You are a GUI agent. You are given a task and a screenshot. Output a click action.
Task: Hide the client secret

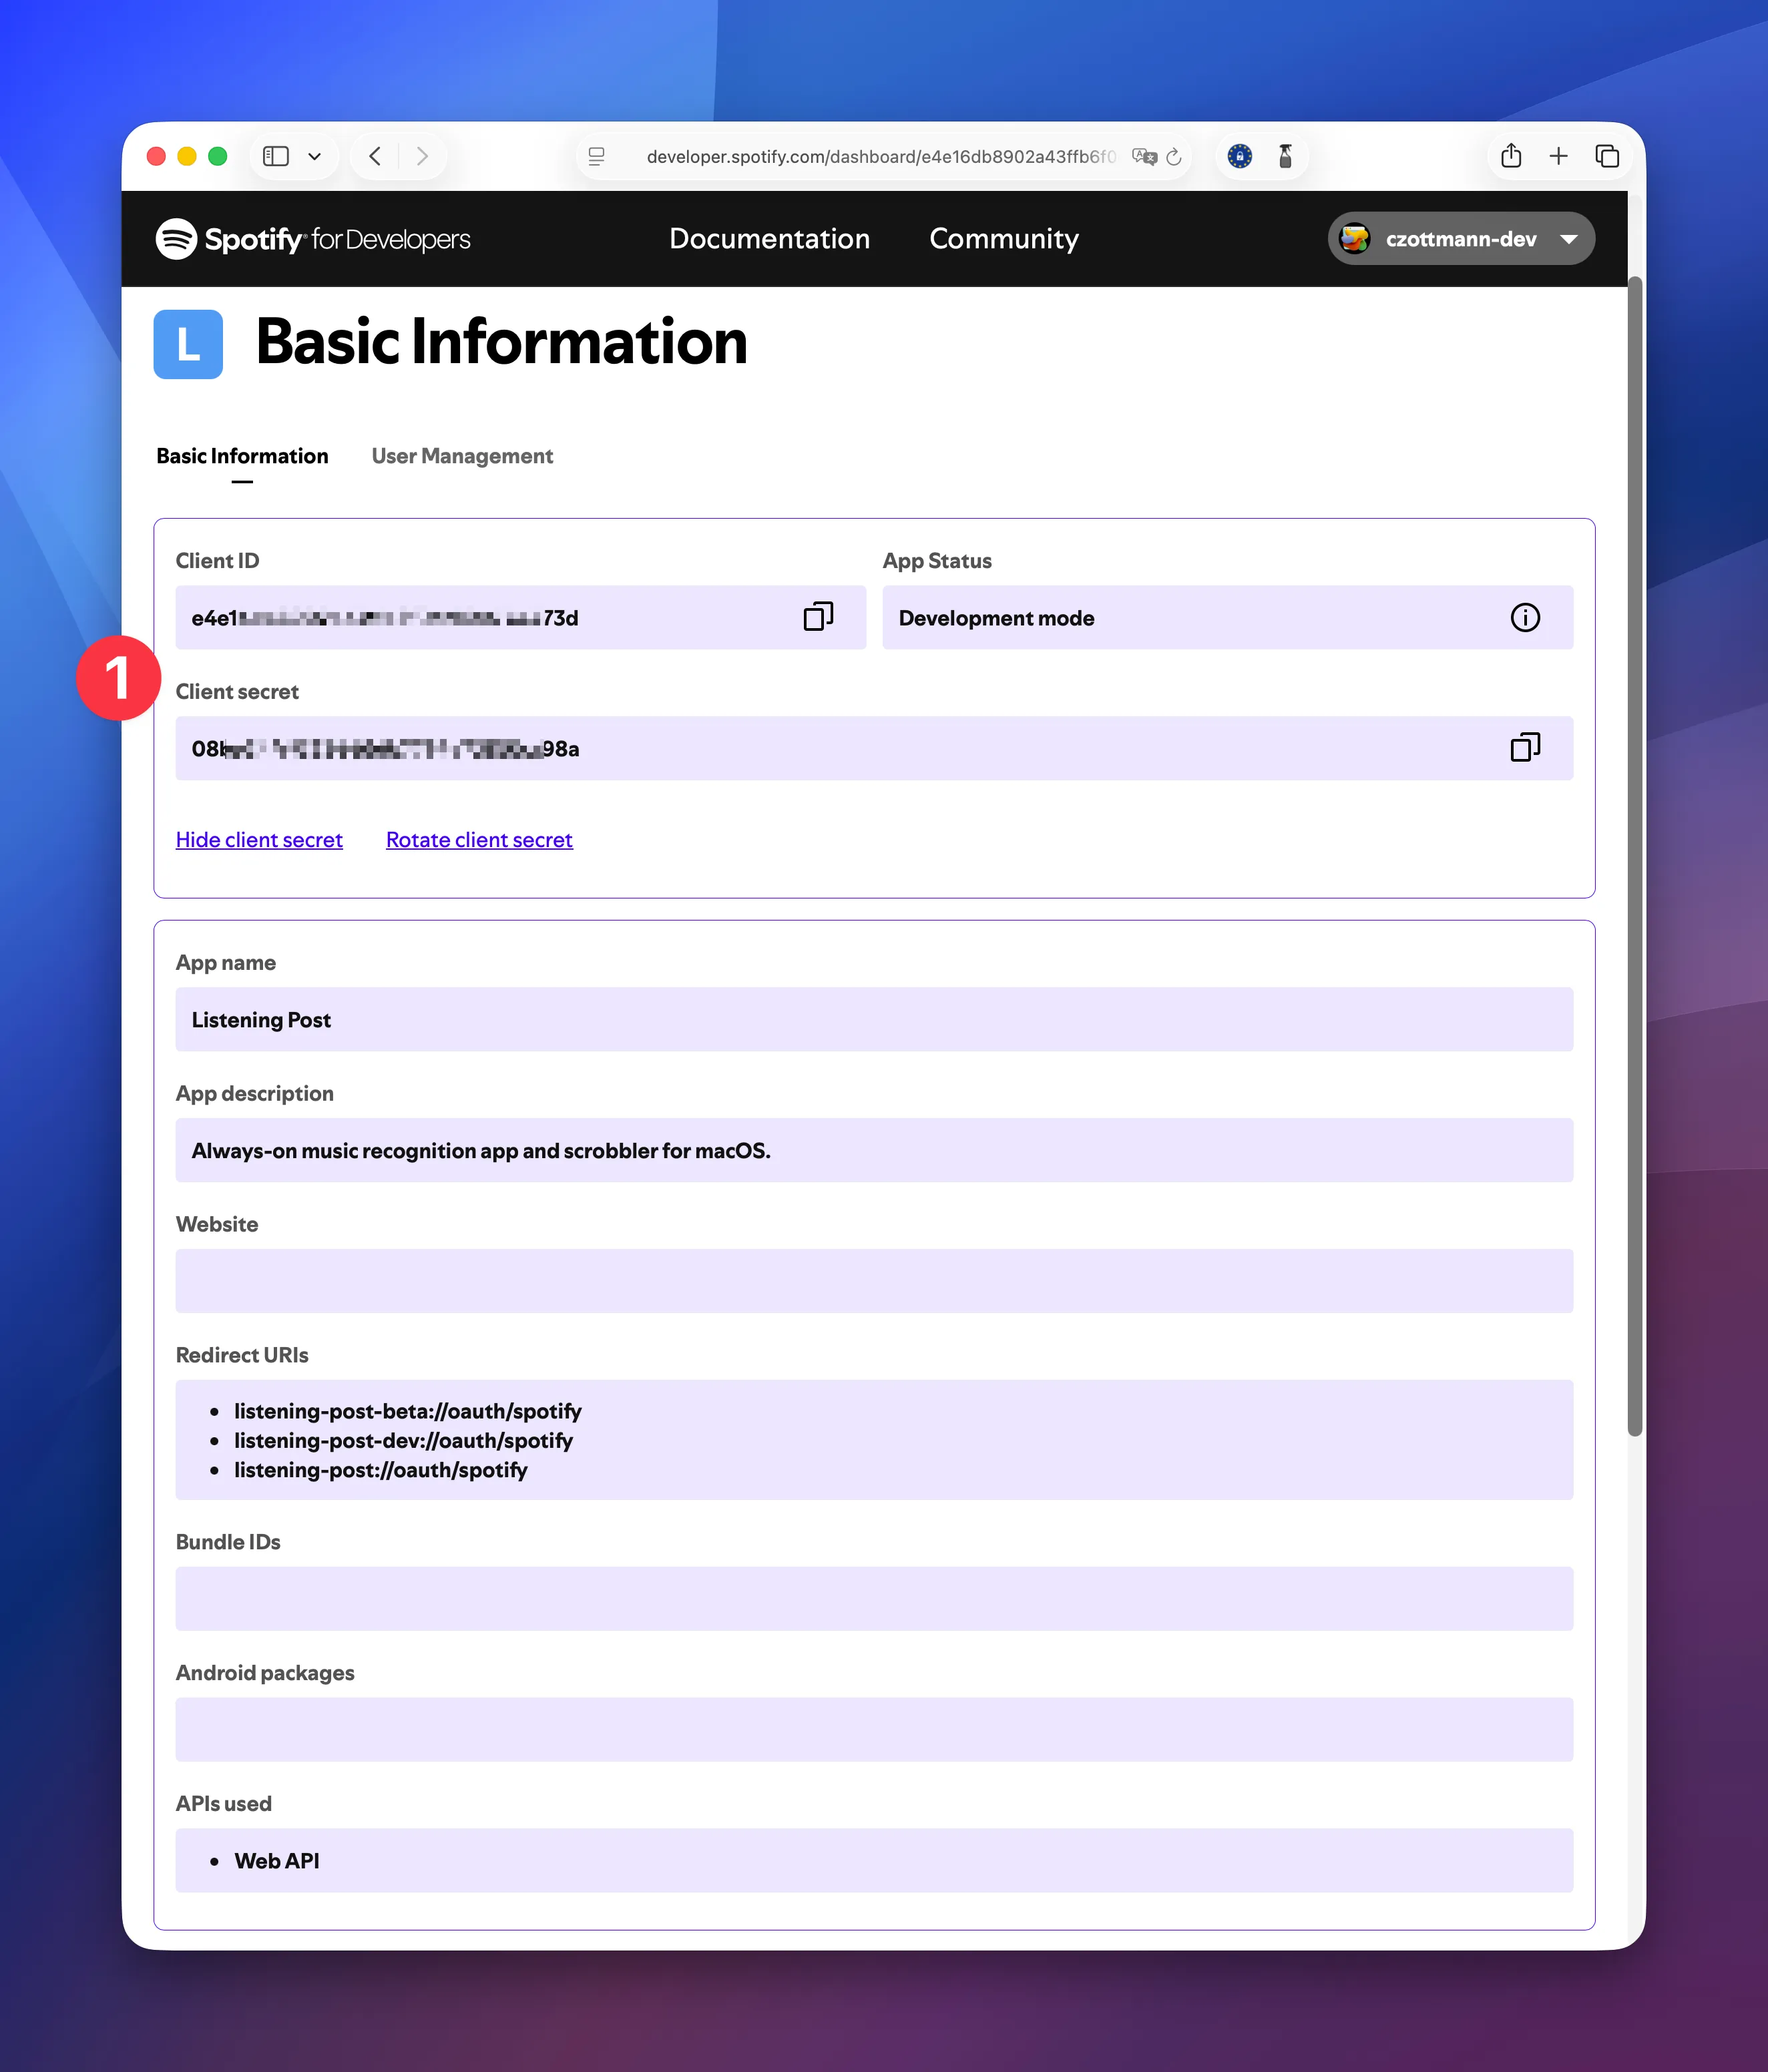(x=259, y=839)
